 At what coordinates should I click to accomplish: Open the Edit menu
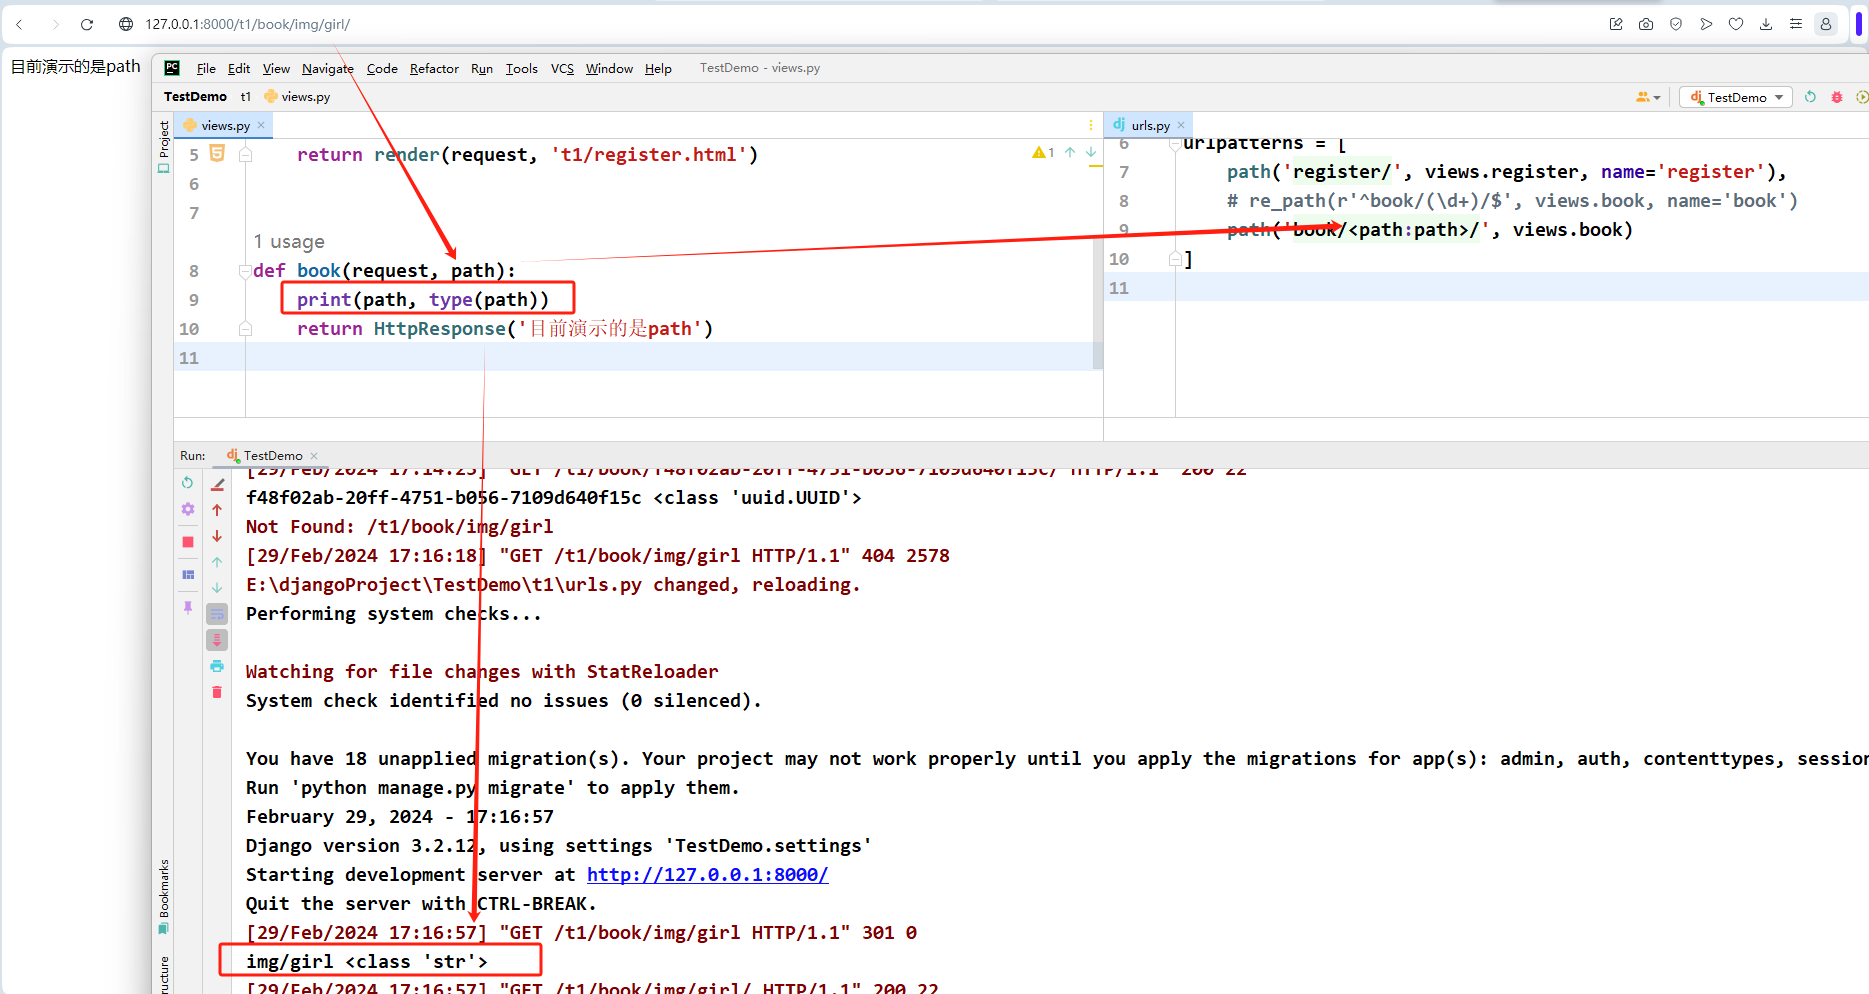(x=239, y=68)
